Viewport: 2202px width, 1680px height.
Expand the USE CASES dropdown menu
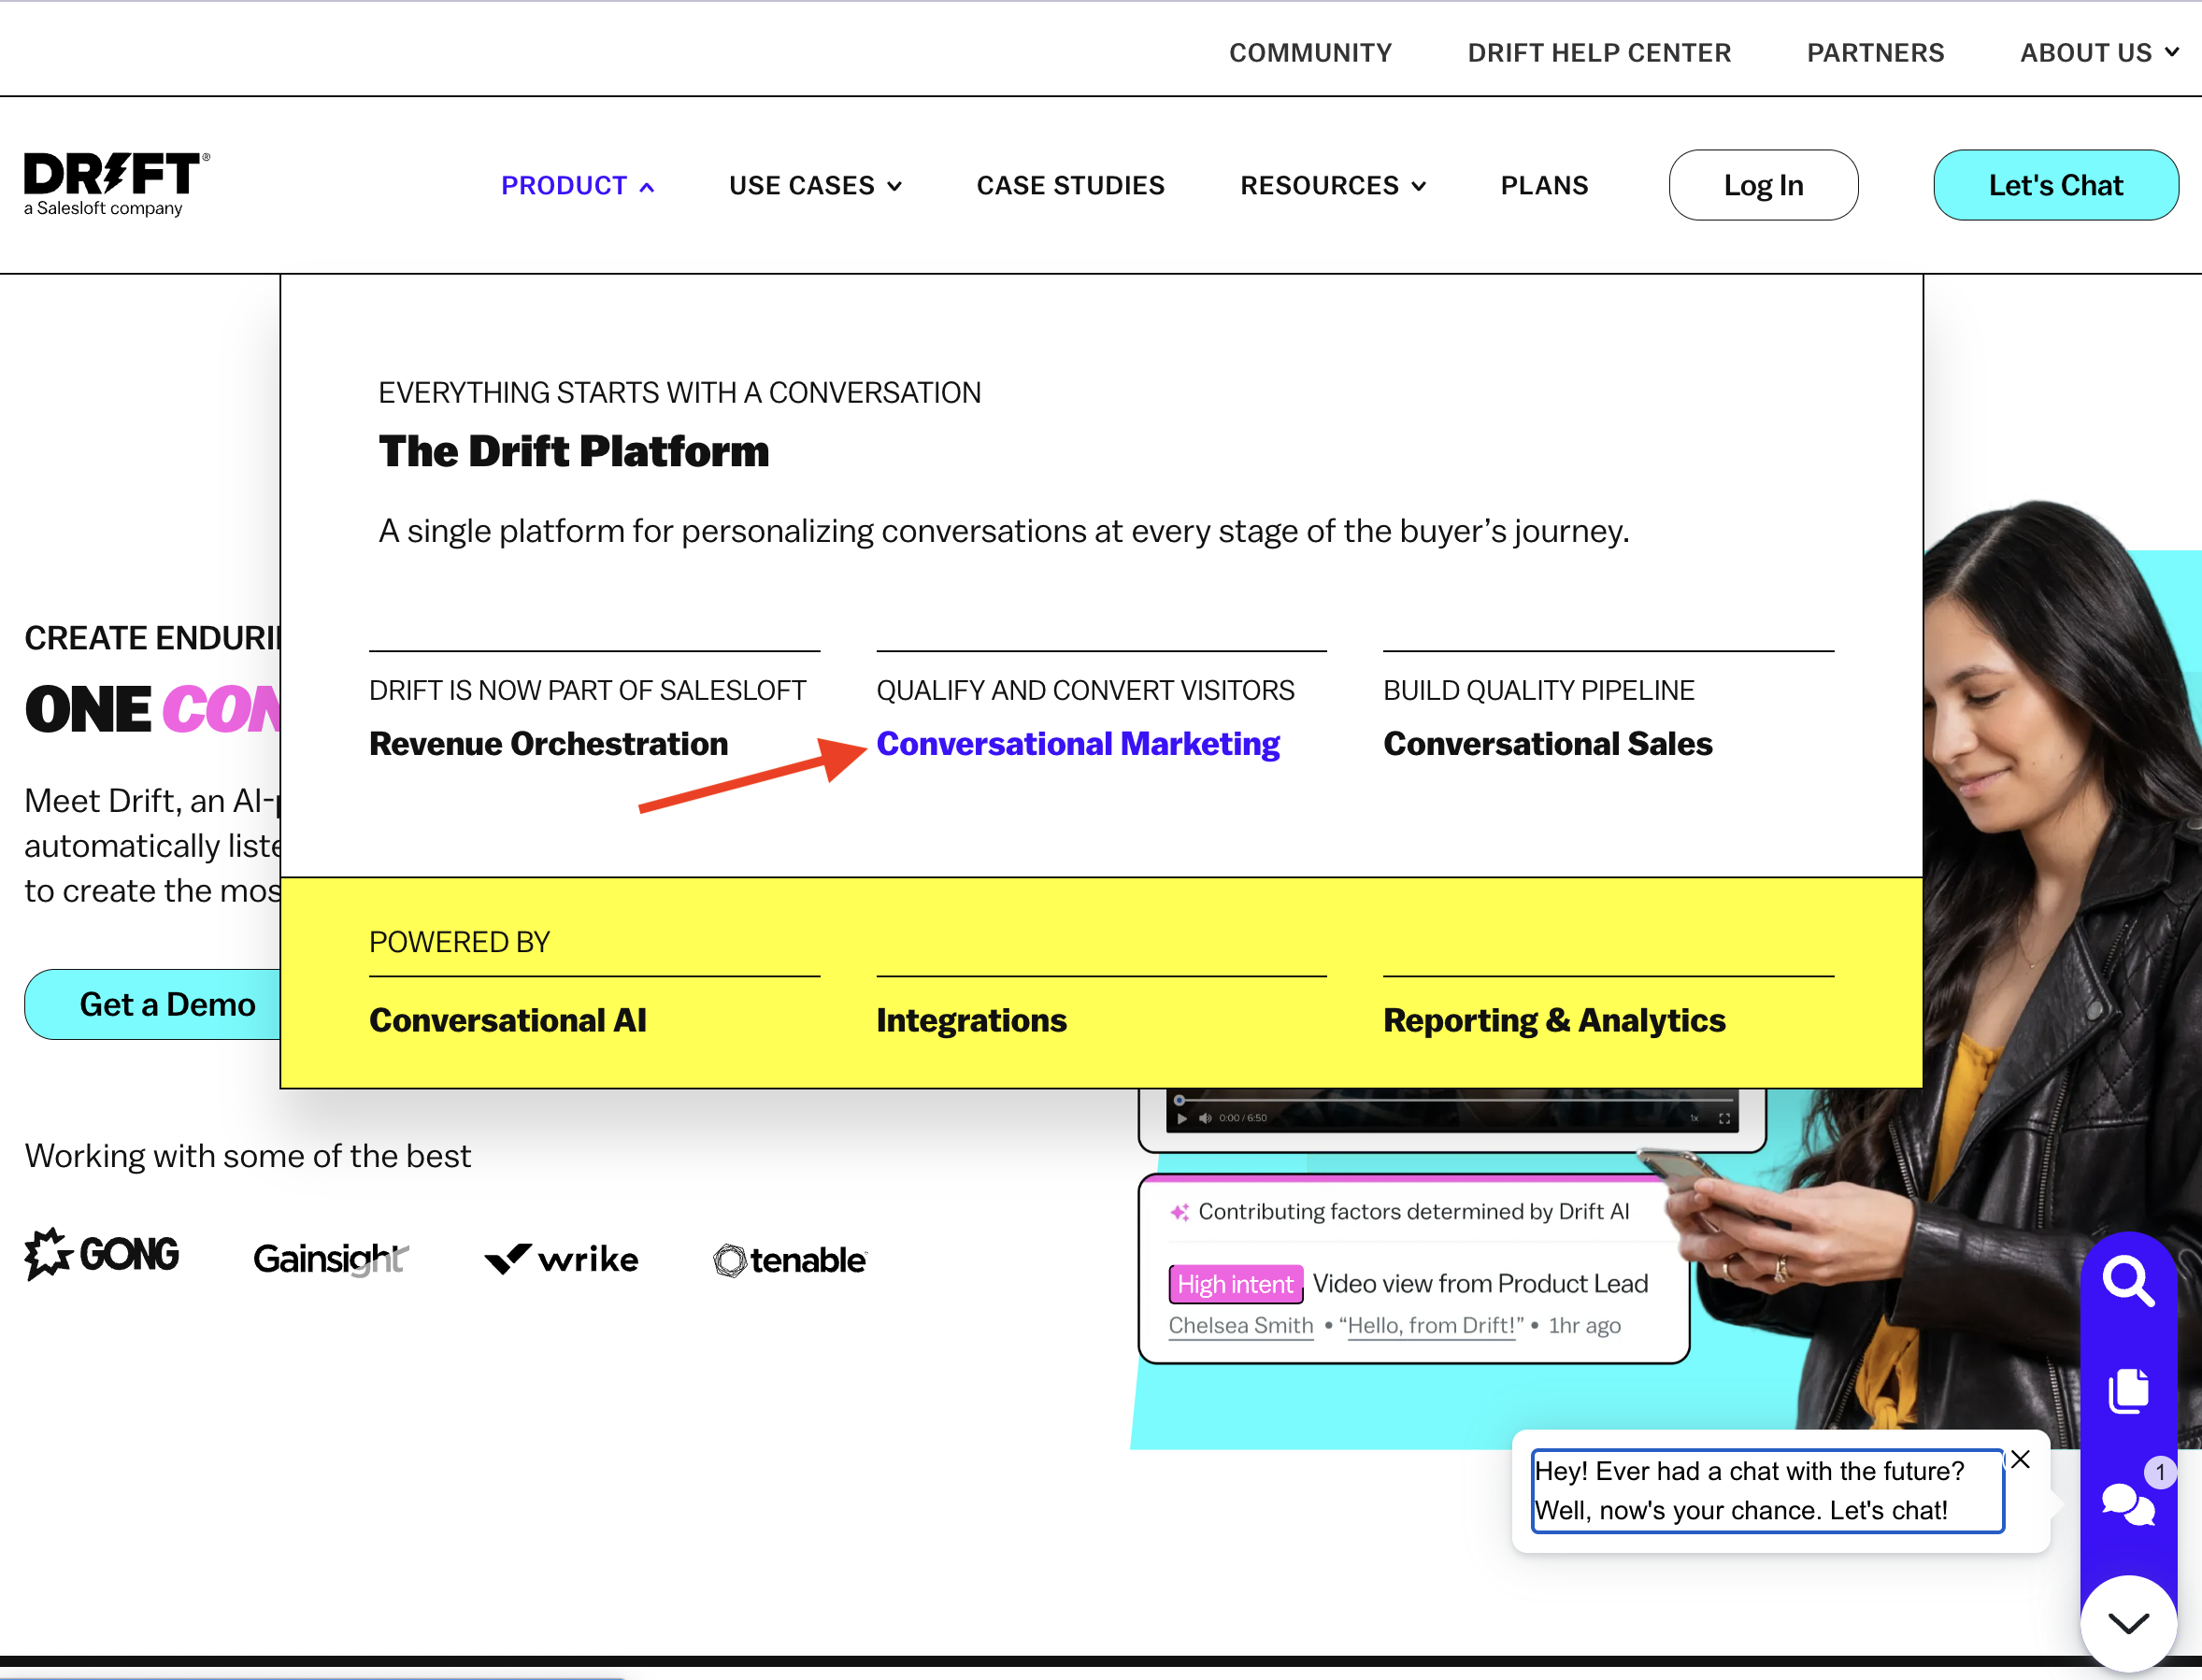point(817,183)
